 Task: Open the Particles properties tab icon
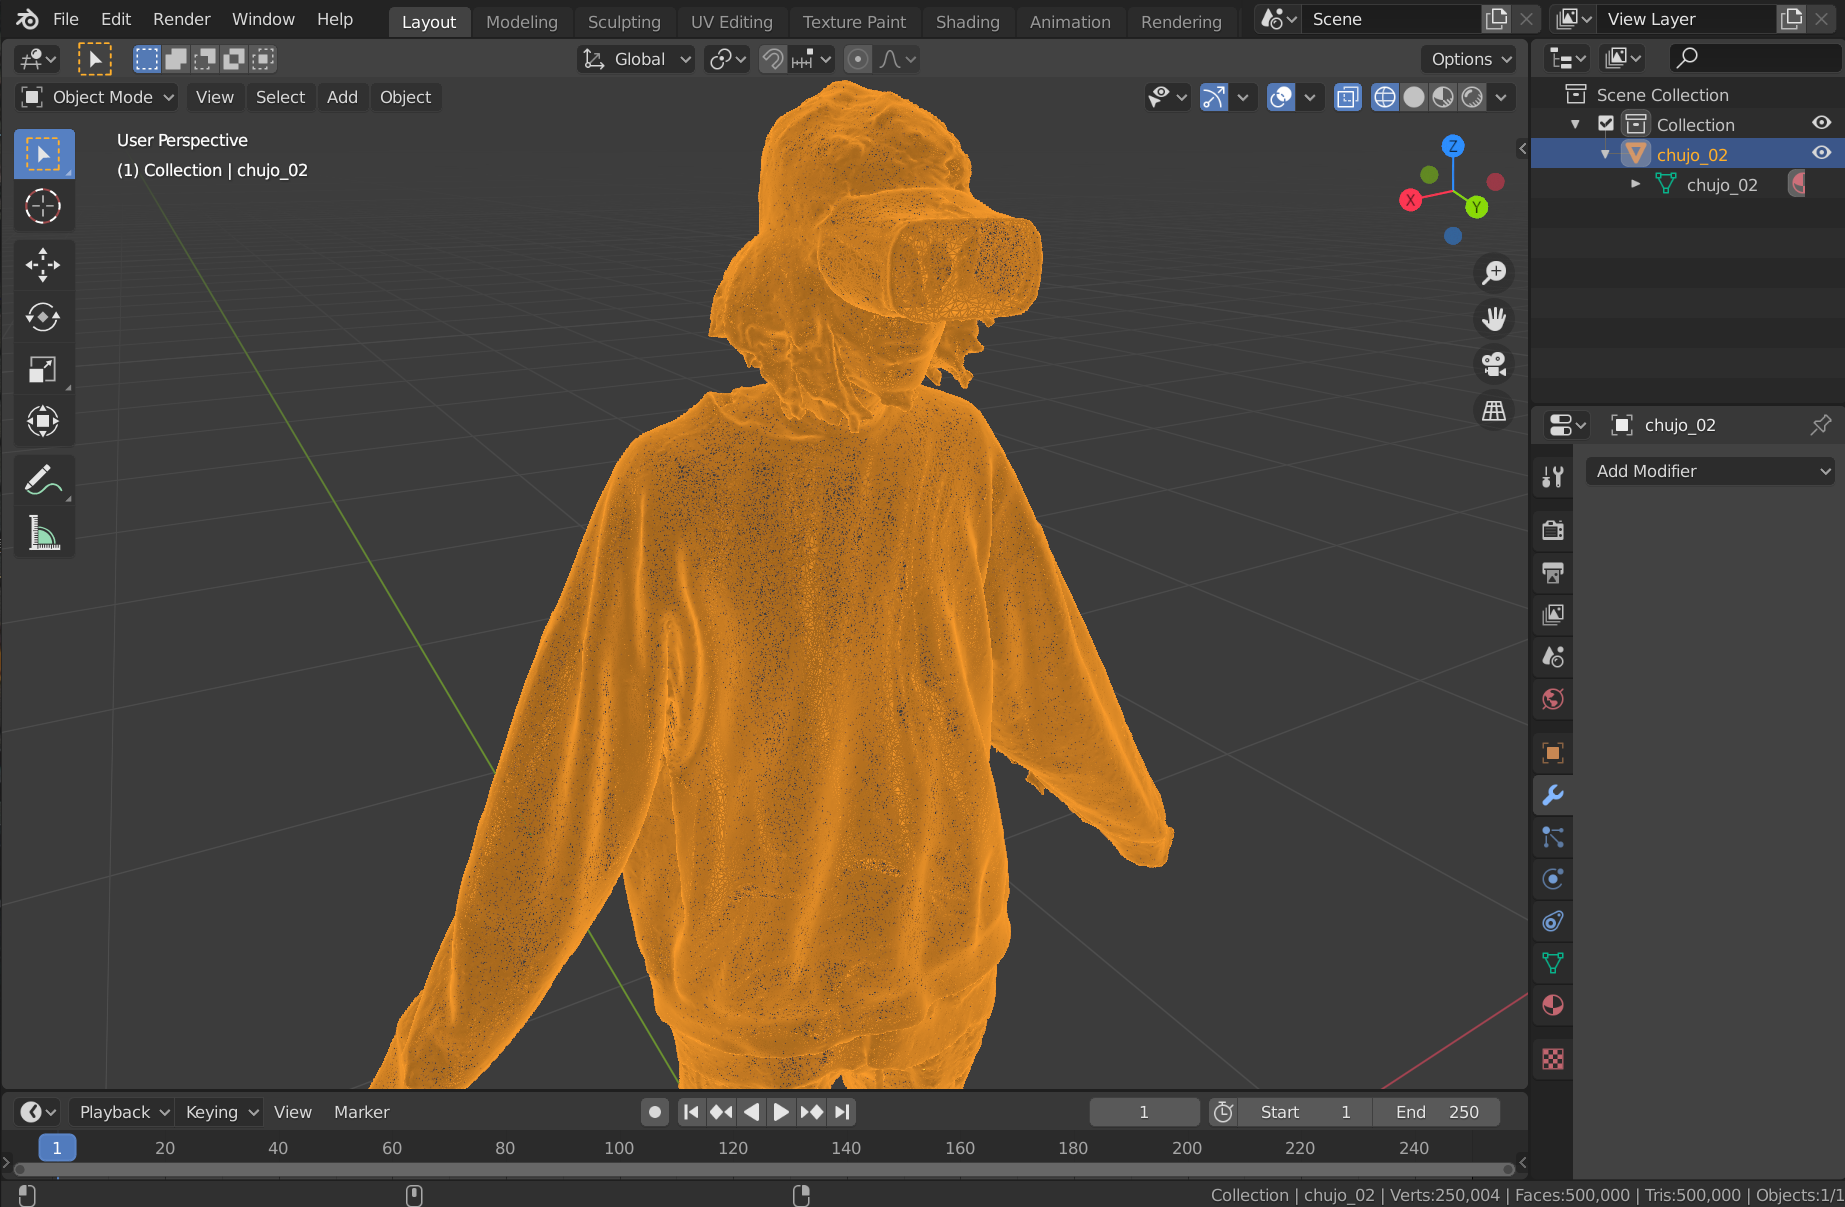1553,837
